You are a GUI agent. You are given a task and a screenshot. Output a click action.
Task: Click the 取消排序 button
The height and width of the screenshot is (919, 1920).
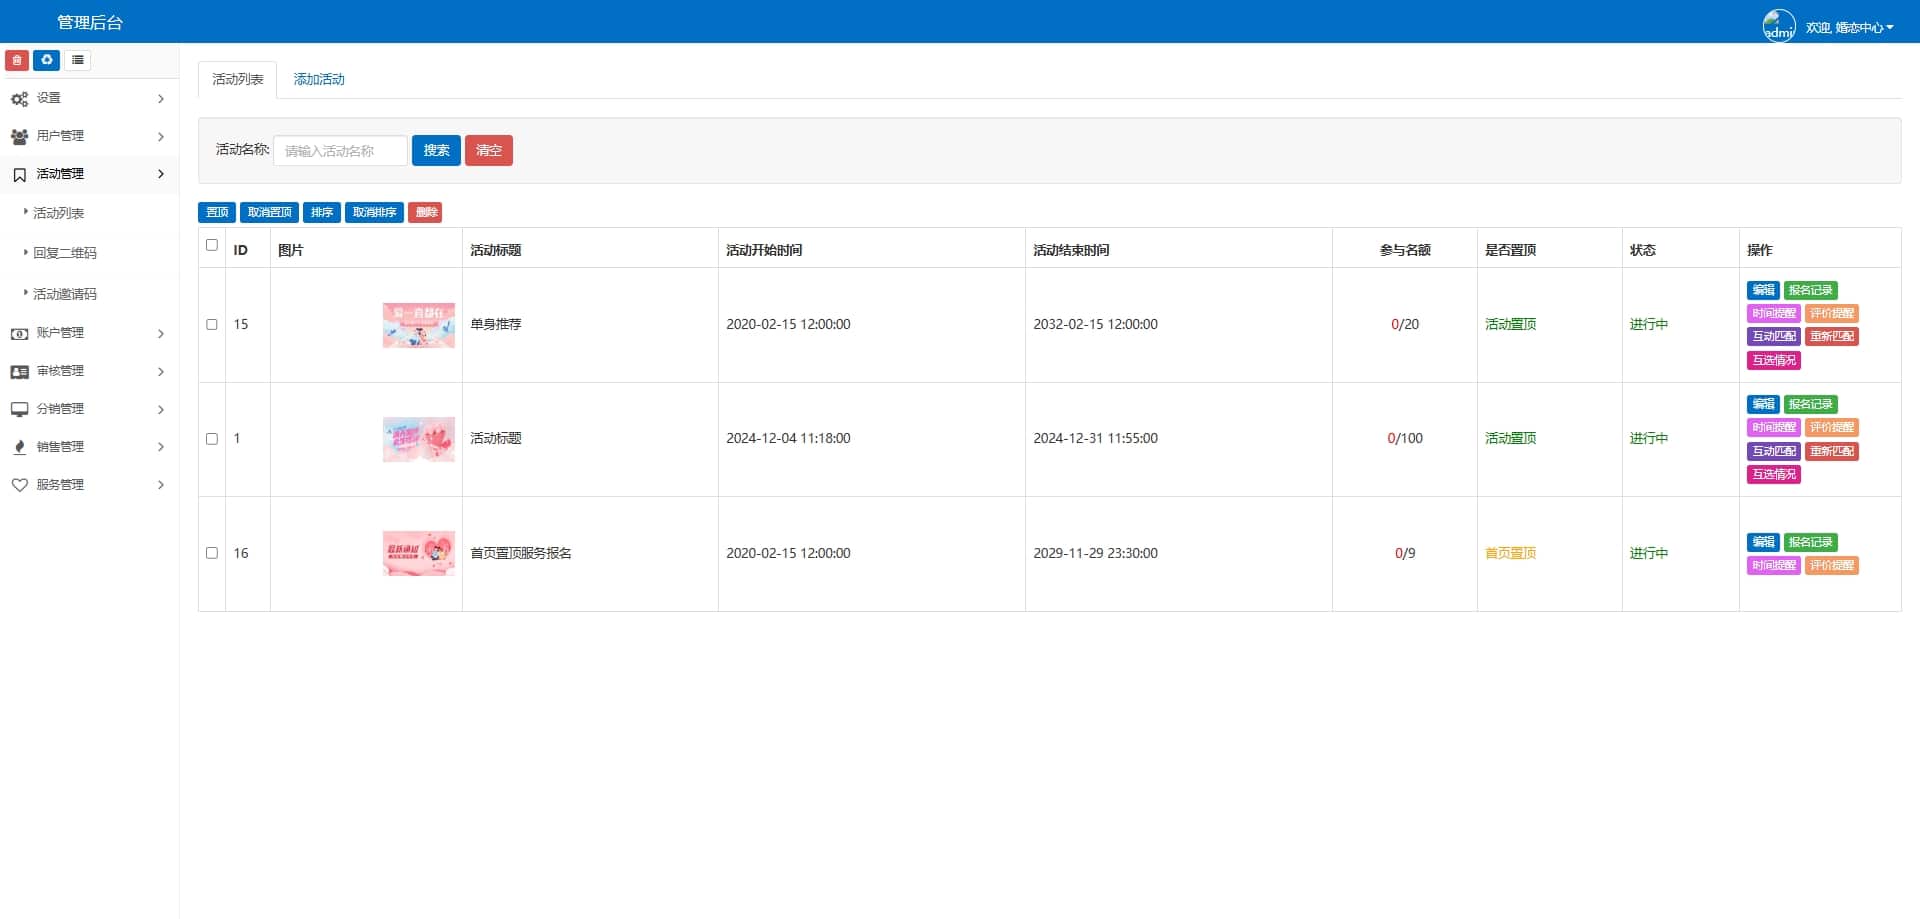tap(375, 212)
